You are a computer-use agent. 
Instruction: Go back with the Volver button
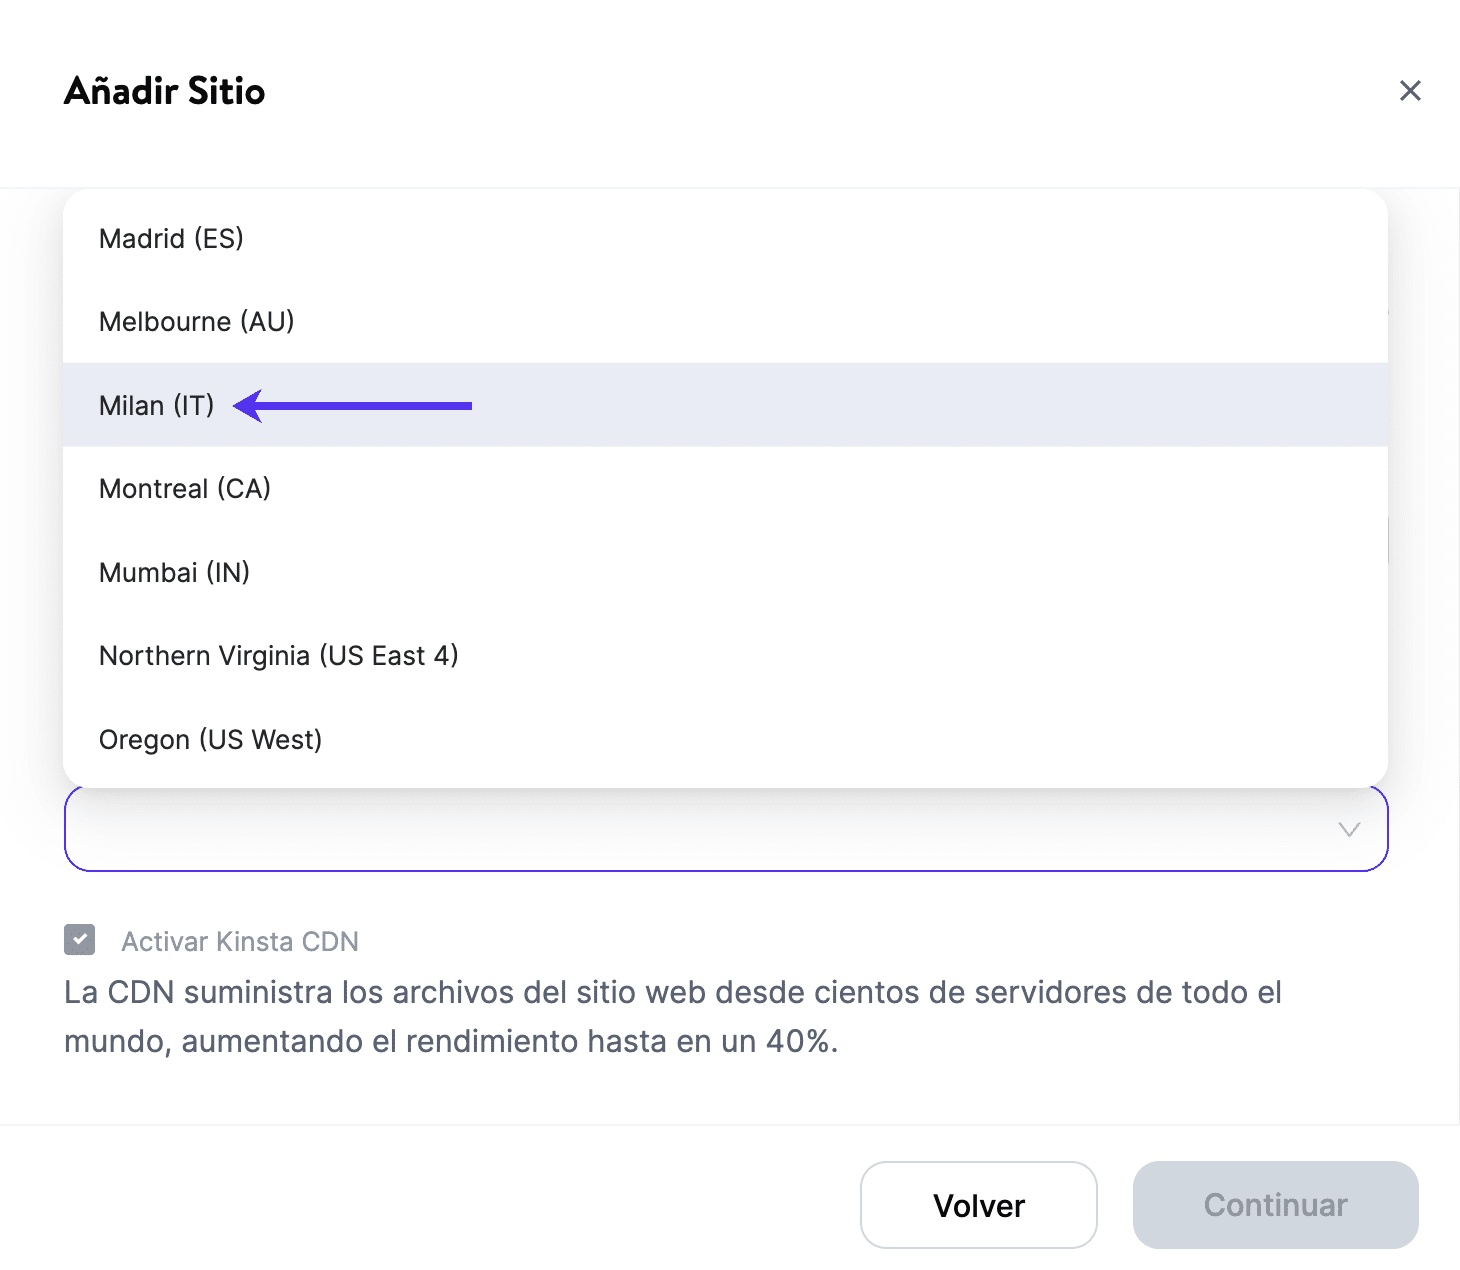coord(978,1205)
